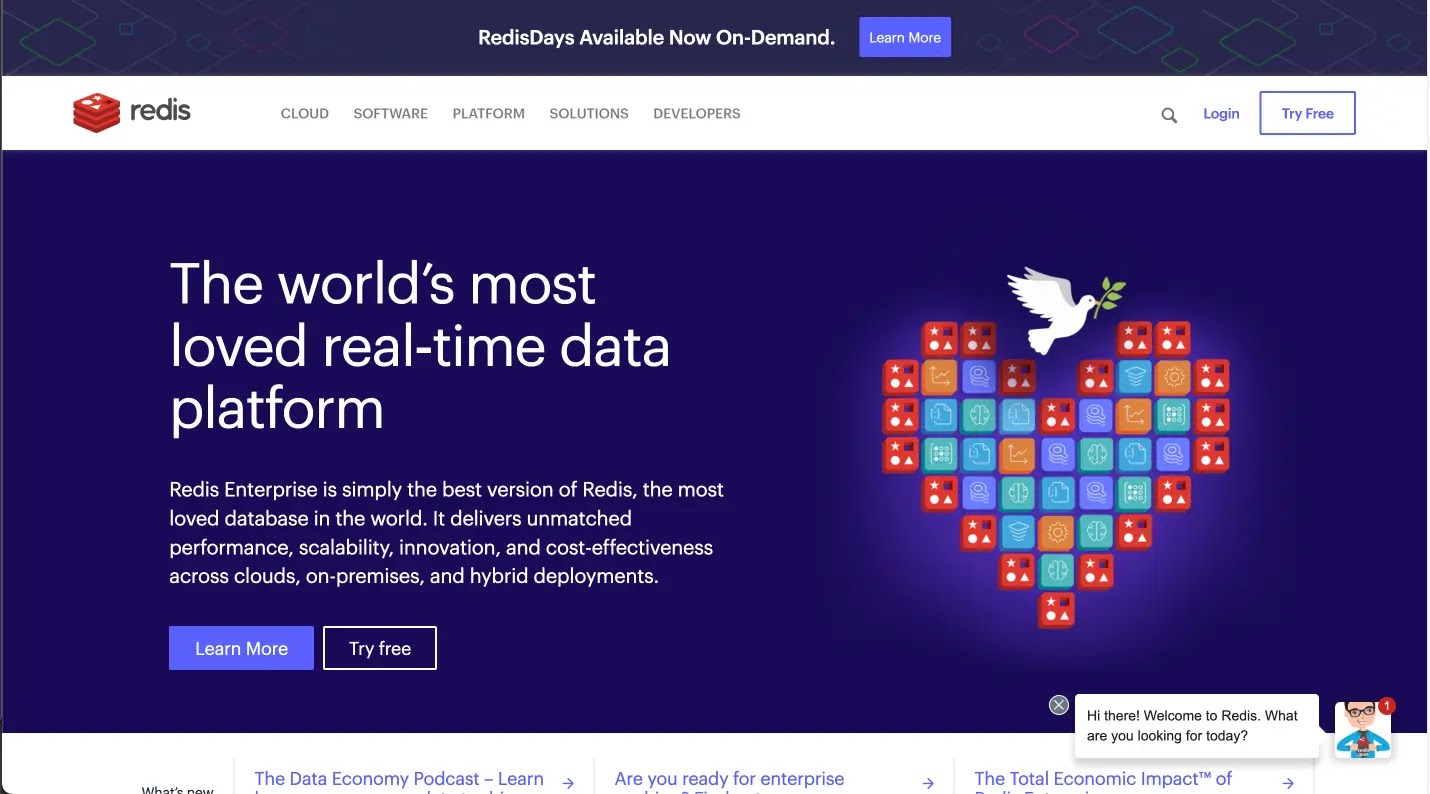Click the arrow beside Are you ready for enterprise
The image size is (1430, 794).
tap(928, 783)
